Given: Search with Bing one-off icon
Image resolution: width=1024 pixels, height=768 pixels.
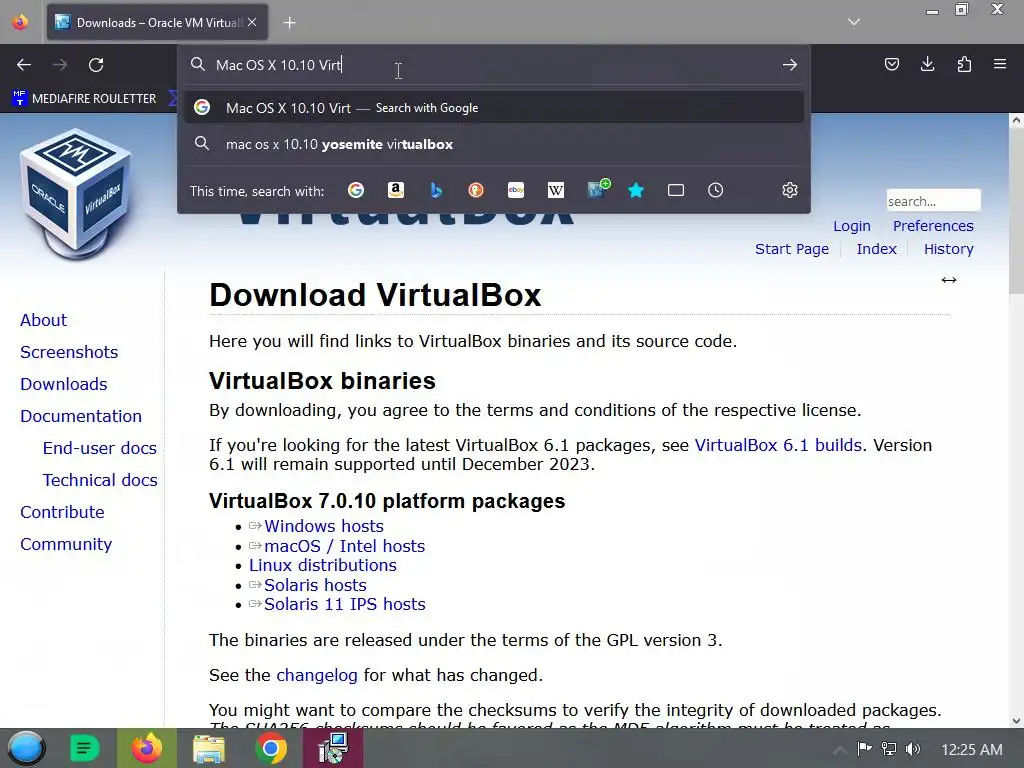Looking at the screenshot, I should pos(436,190).
